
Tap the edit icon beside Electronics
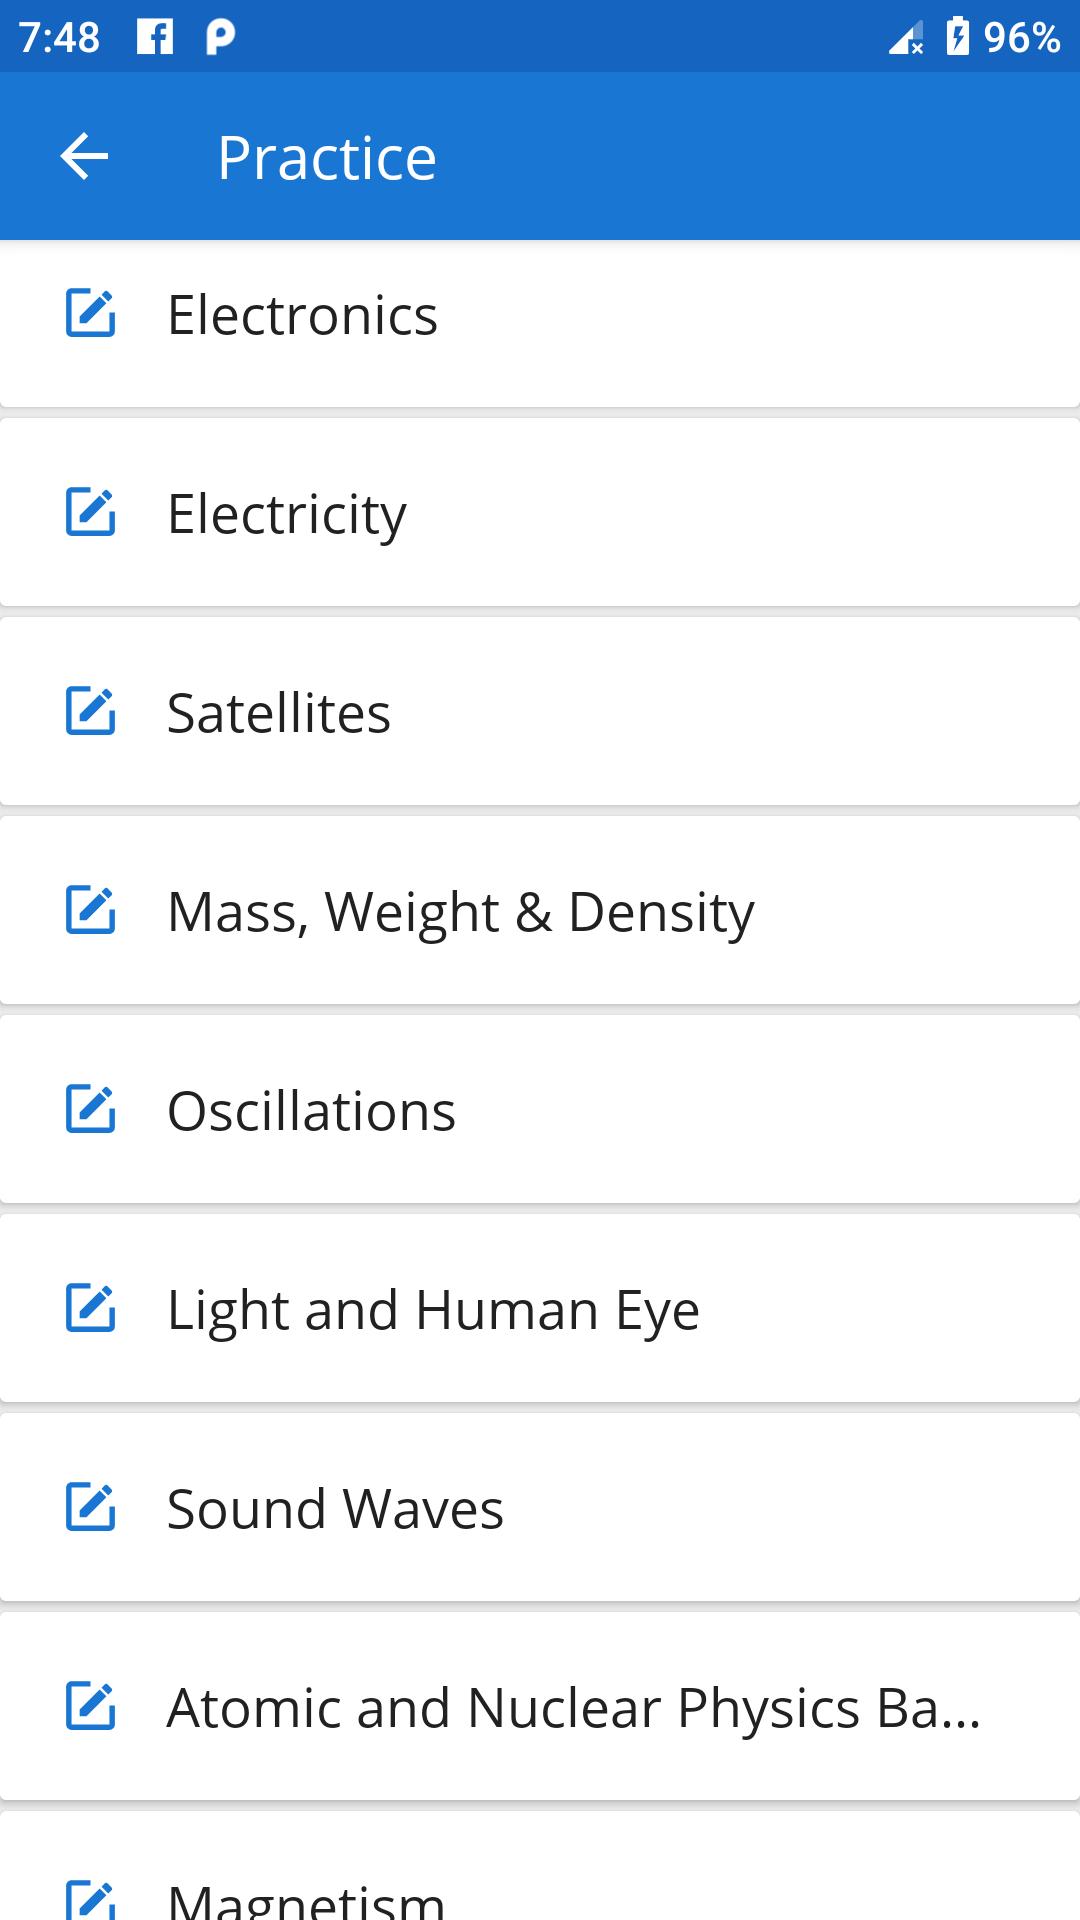click(91, 314)
